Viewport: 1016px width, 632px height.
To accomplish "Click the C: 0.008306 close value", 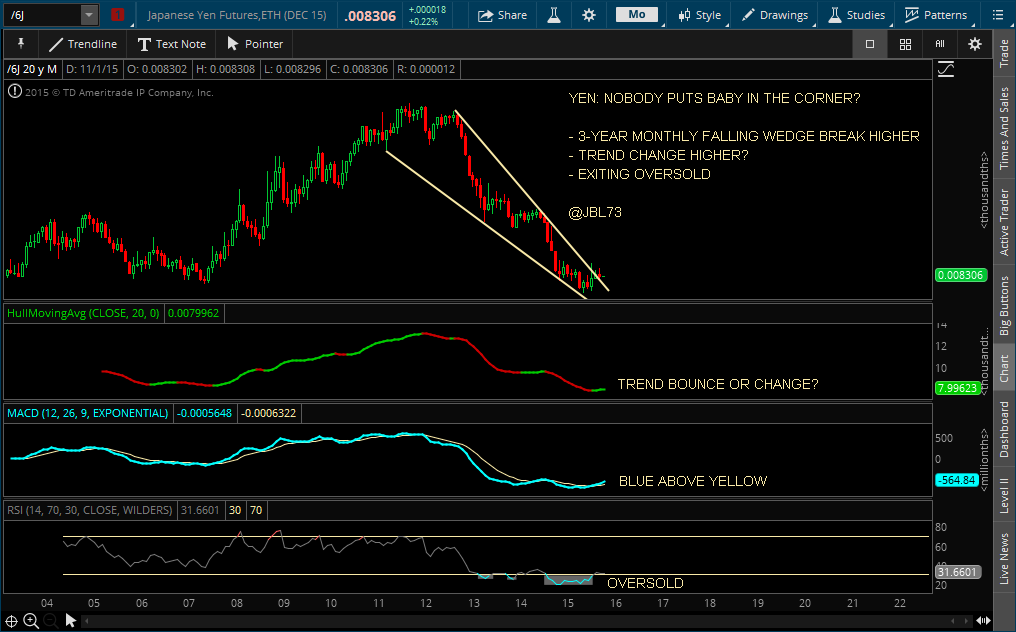I will (x=359, y=69).
